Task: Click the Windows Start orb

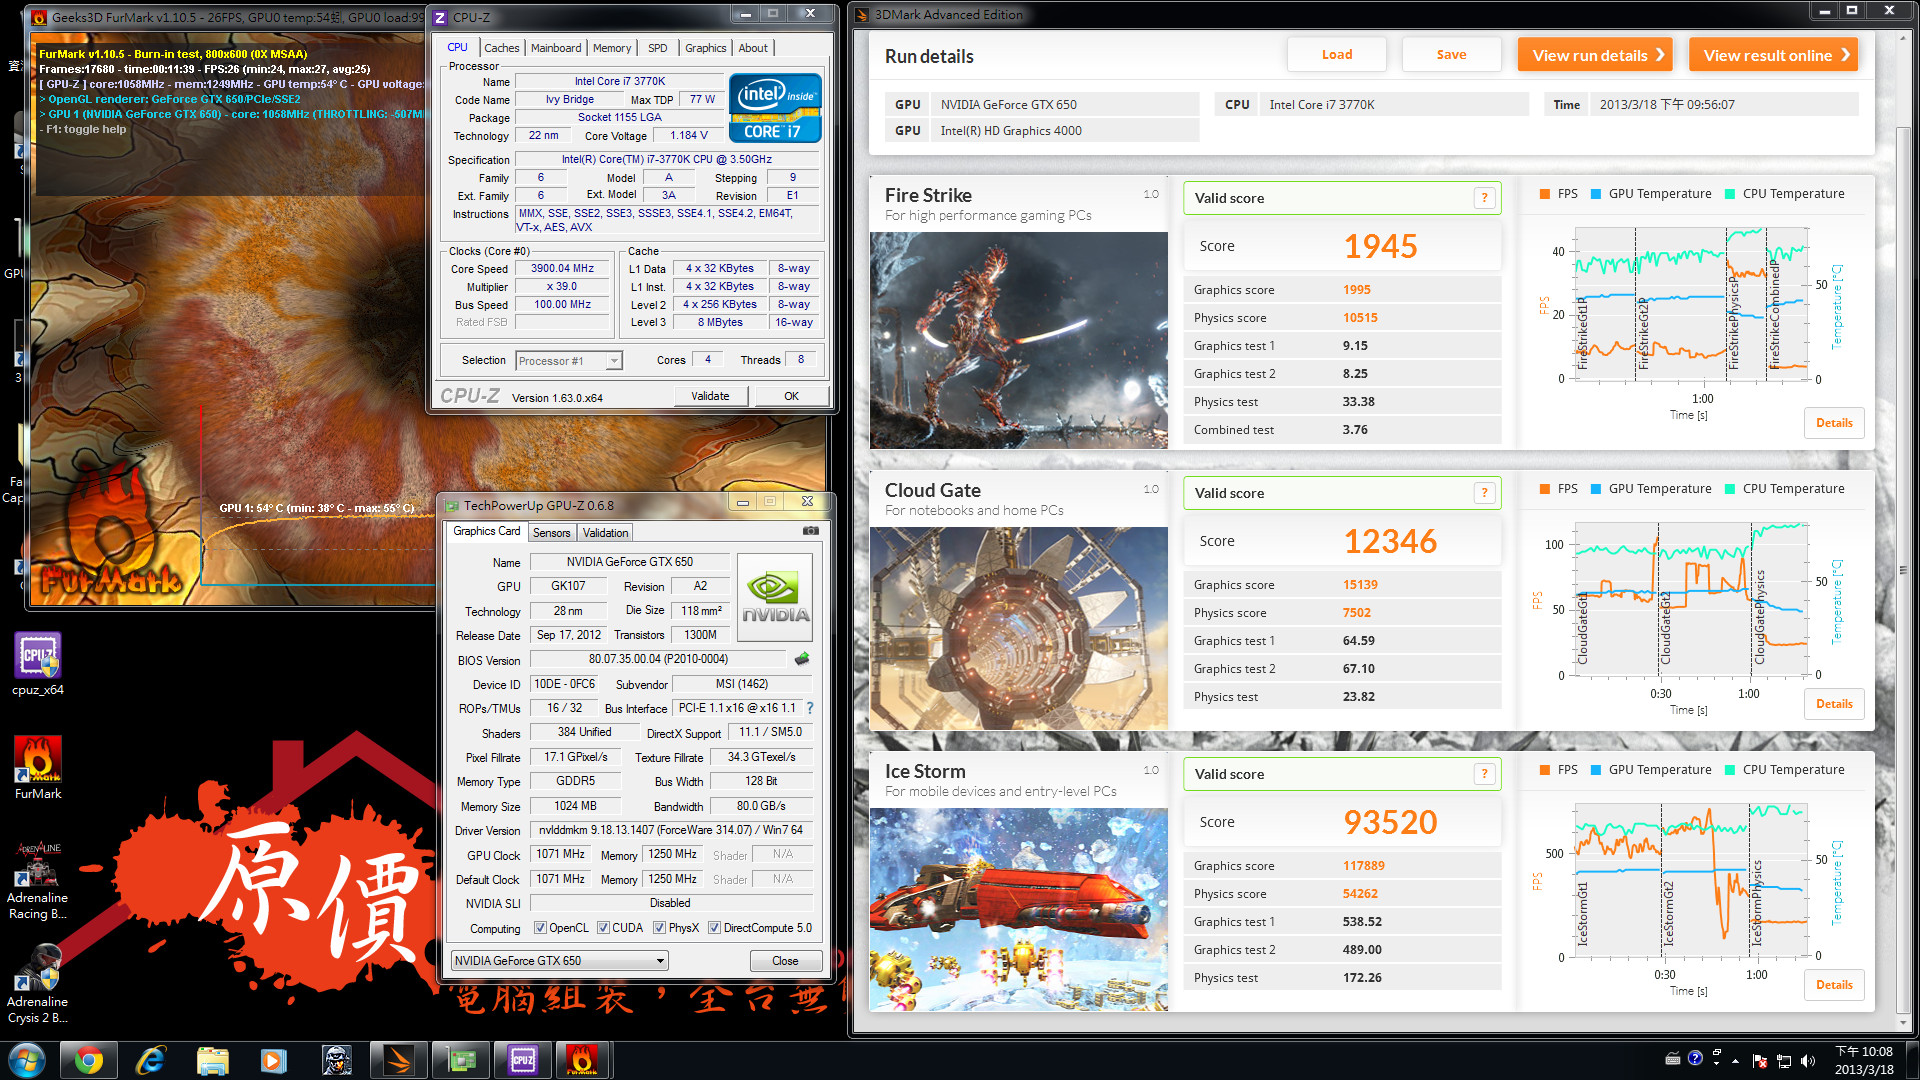Action: point(27,1060)
